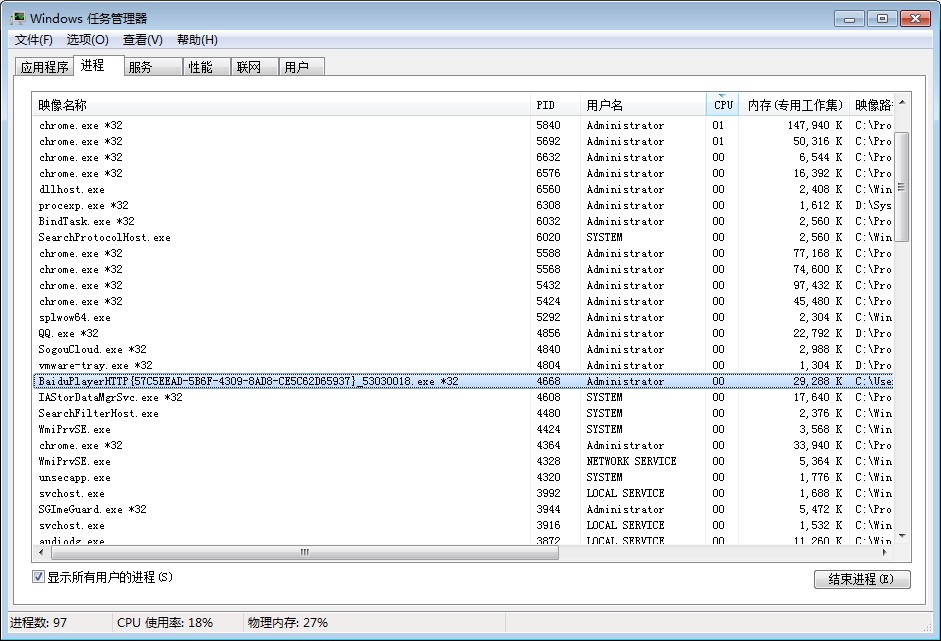Sort by the 内存(专用工作集) column header

(795, 105)
